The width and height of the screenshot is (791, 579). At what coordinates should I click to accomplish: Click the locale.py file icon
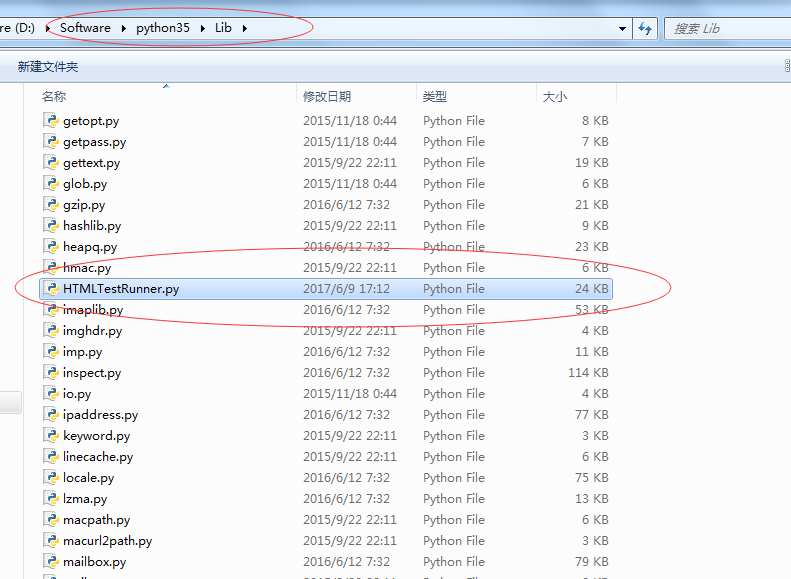51,478
